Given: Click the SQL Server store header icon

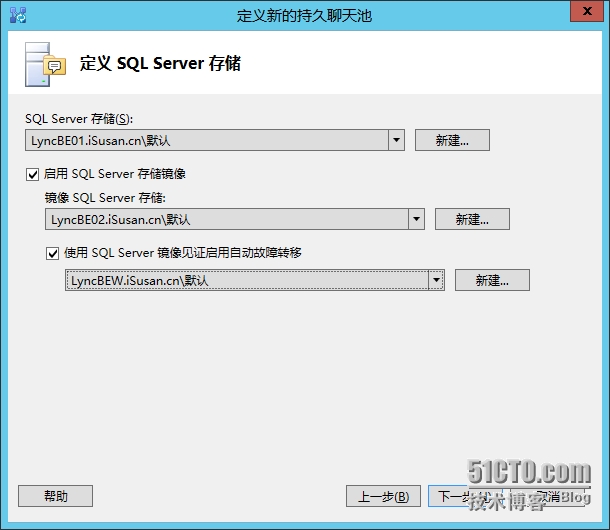Looking at the screenshot, I should pos(45,65).
